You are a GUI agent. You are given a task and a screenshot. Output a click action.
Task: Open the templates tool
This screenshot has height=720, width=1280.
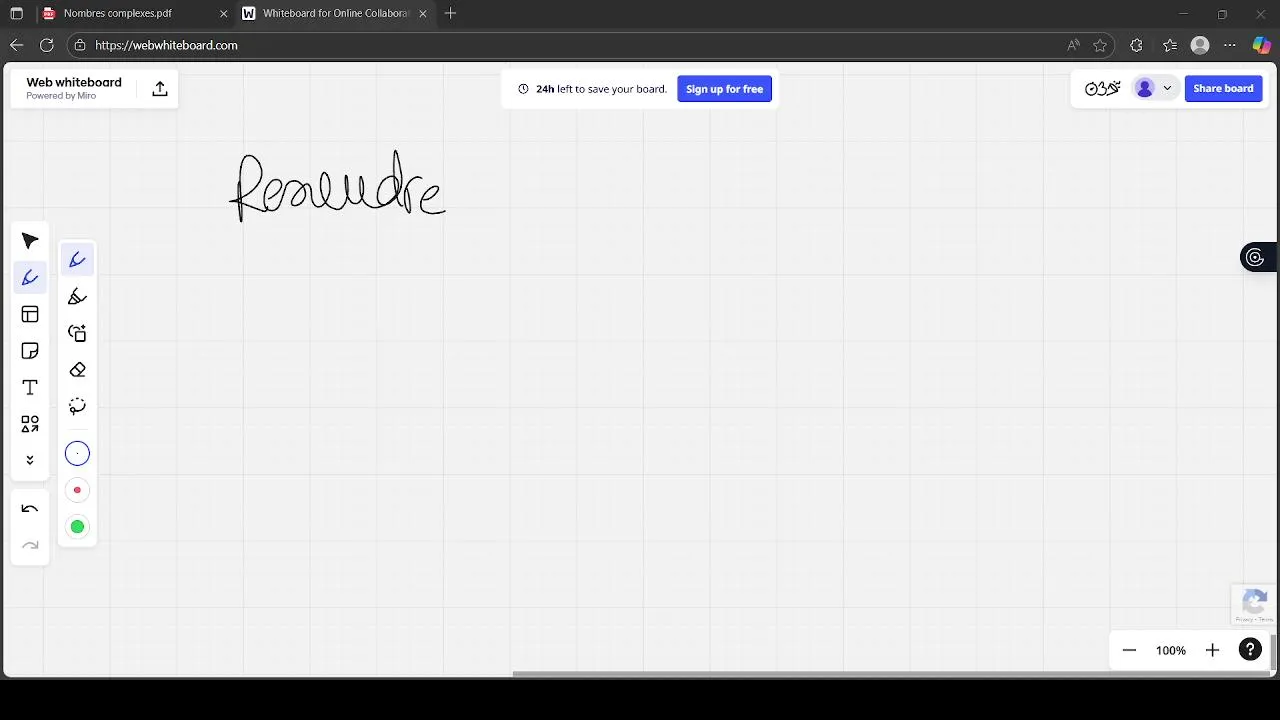[30, 315]
